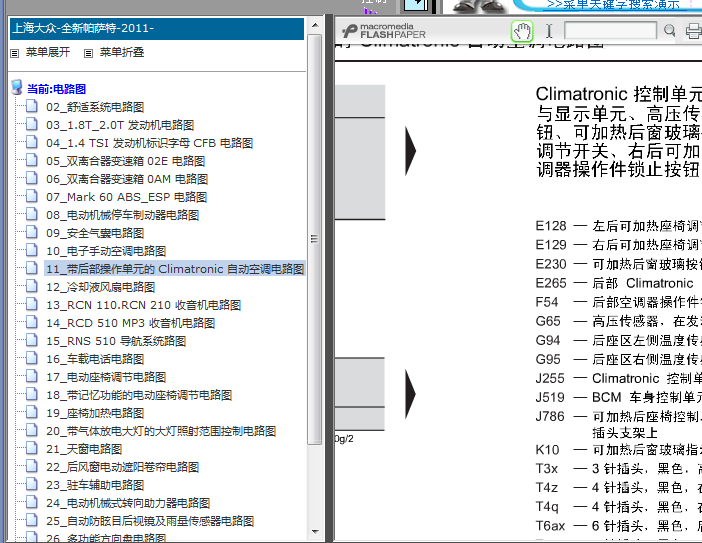Open 07_Mark 60 ABS_ESP 电路图
This screenshot has width=702, height=543.
[126, 197]
